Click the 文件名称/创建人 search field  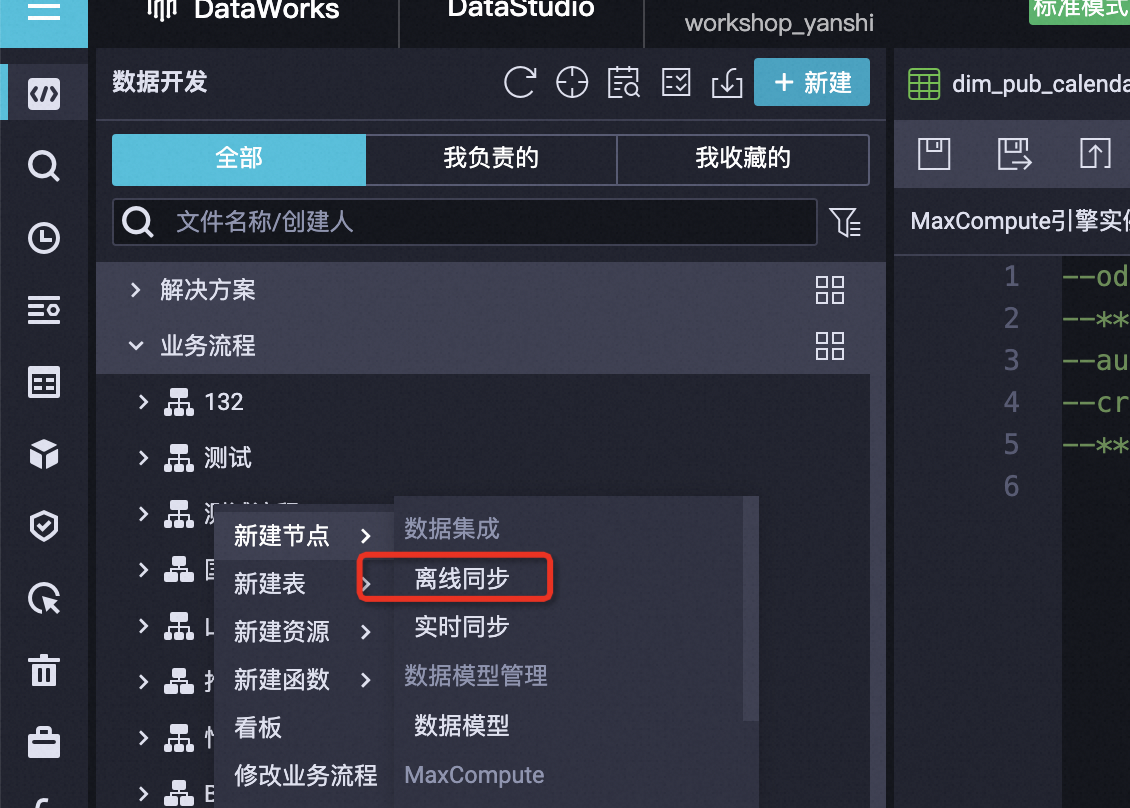click(x=465, y=222)
